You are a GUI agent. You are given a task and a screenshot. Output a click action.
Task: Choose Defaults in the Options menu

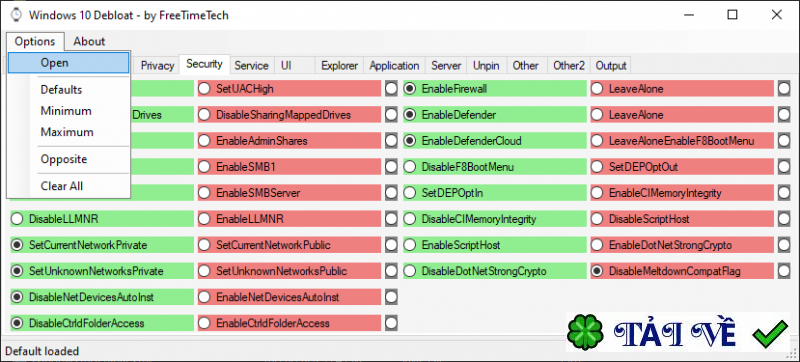click(x=68, y=90)
